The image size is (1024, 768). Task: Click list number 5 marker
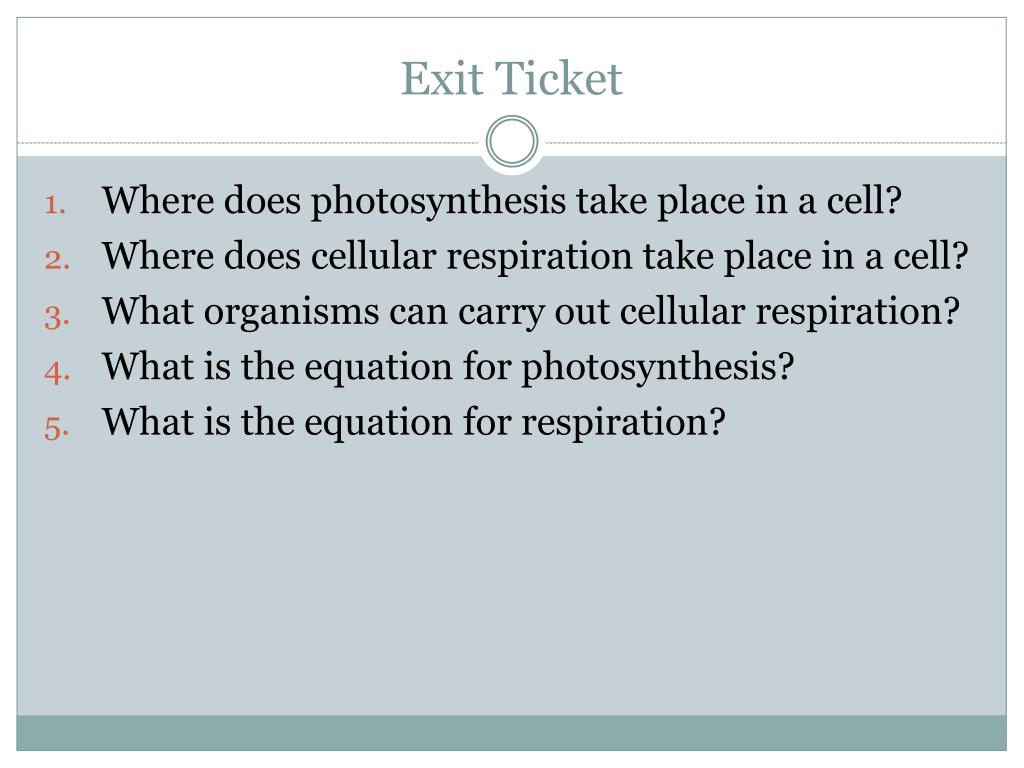pos(55,425)
